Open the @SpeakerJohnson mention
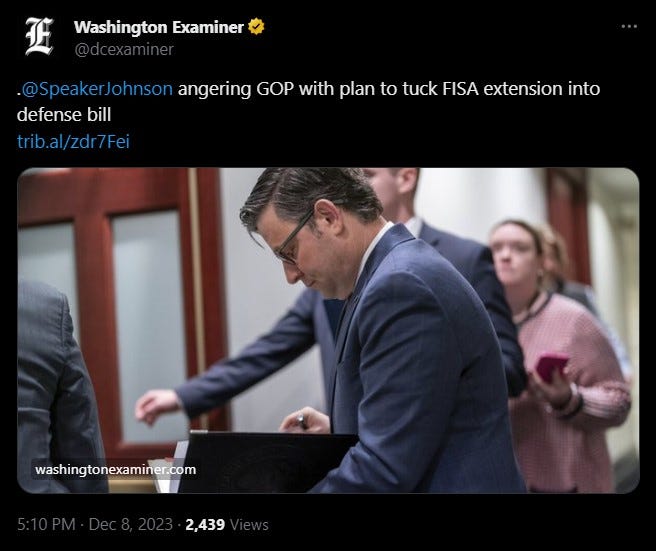 [97, 89]
